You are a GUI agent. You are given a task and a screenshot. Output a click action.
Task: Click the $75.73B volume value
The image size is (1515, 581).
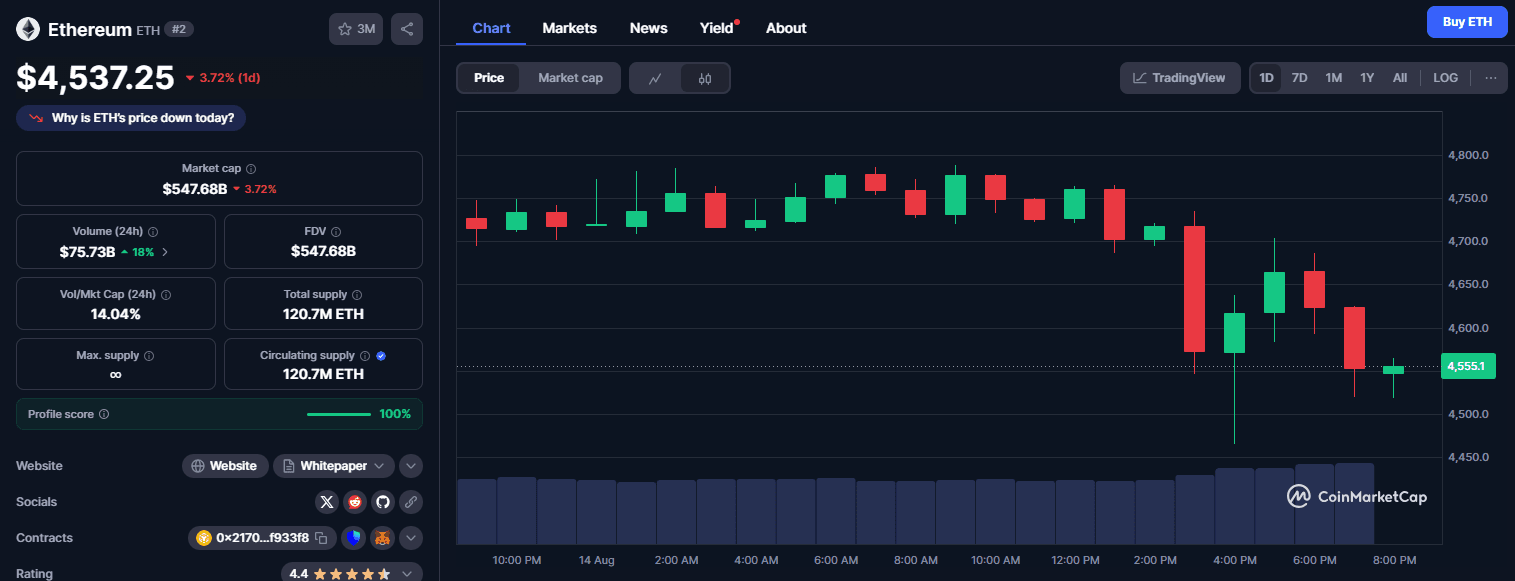click(87, 252)
